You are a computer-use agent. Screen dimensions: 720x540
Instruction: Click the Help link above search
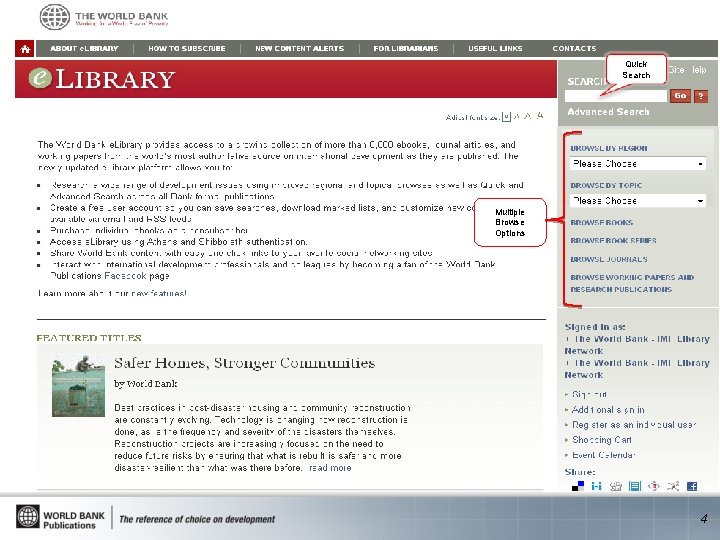(699, 70)
